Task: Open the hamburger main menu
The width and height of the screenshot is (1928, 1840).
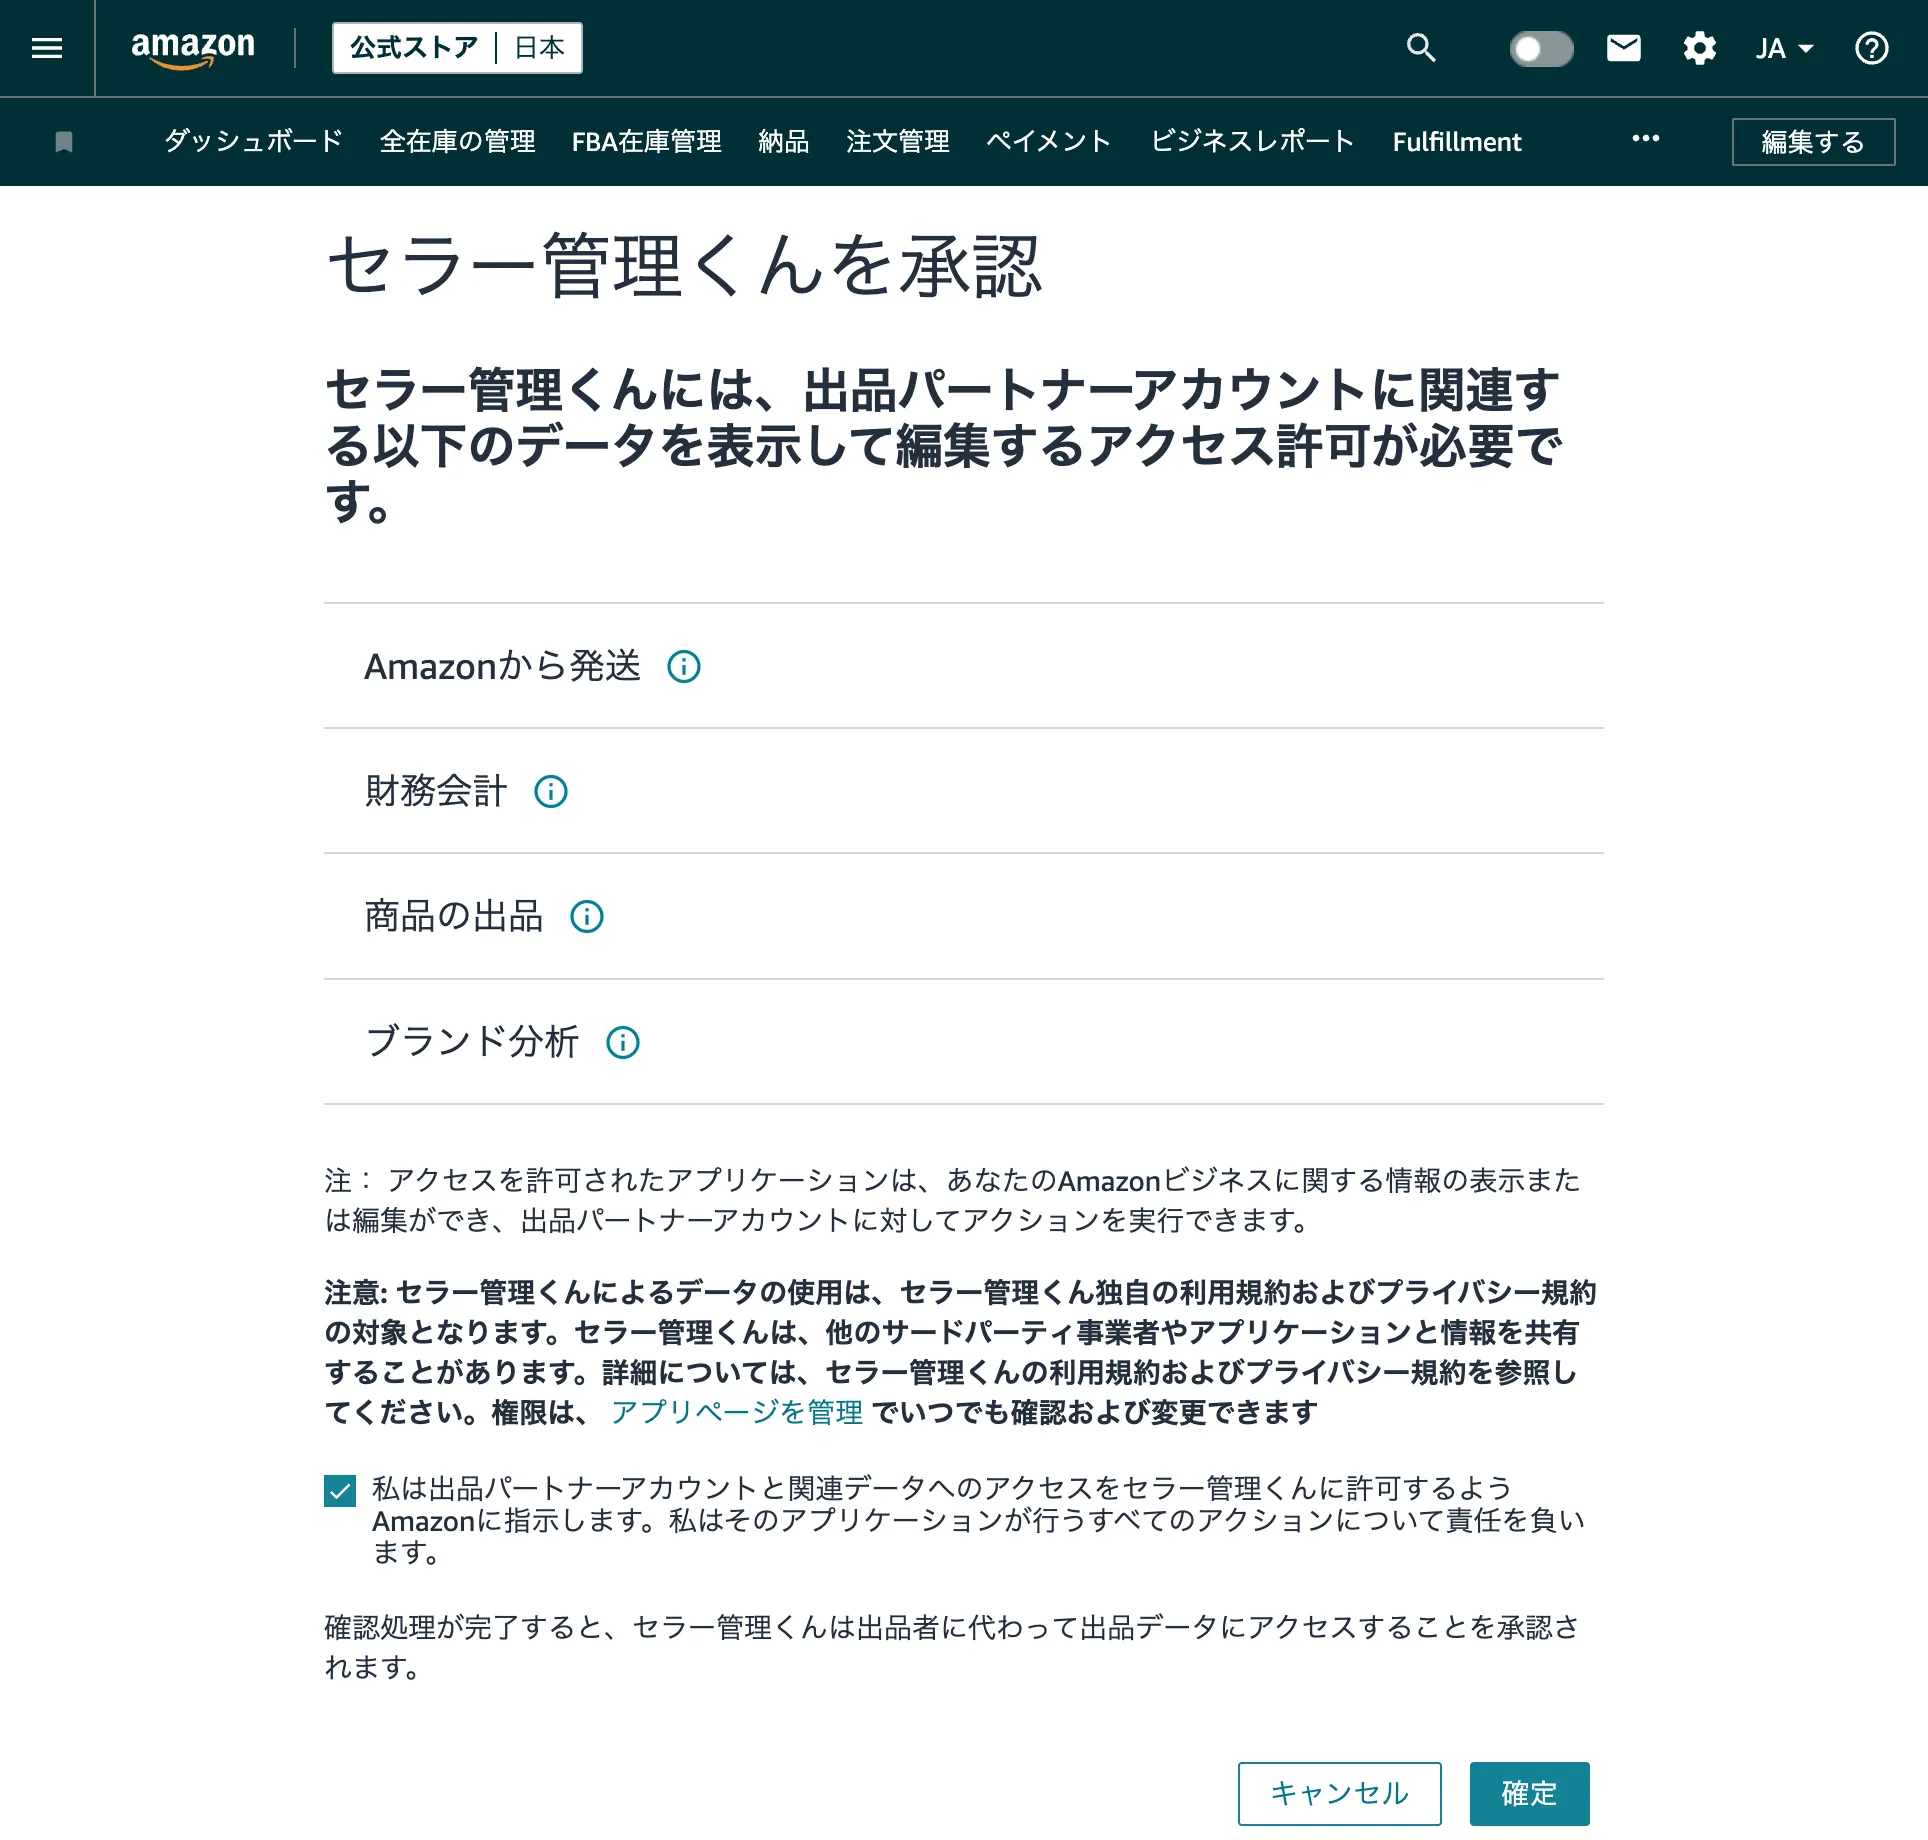Action: pyautogui.click(x=47, y=48)
